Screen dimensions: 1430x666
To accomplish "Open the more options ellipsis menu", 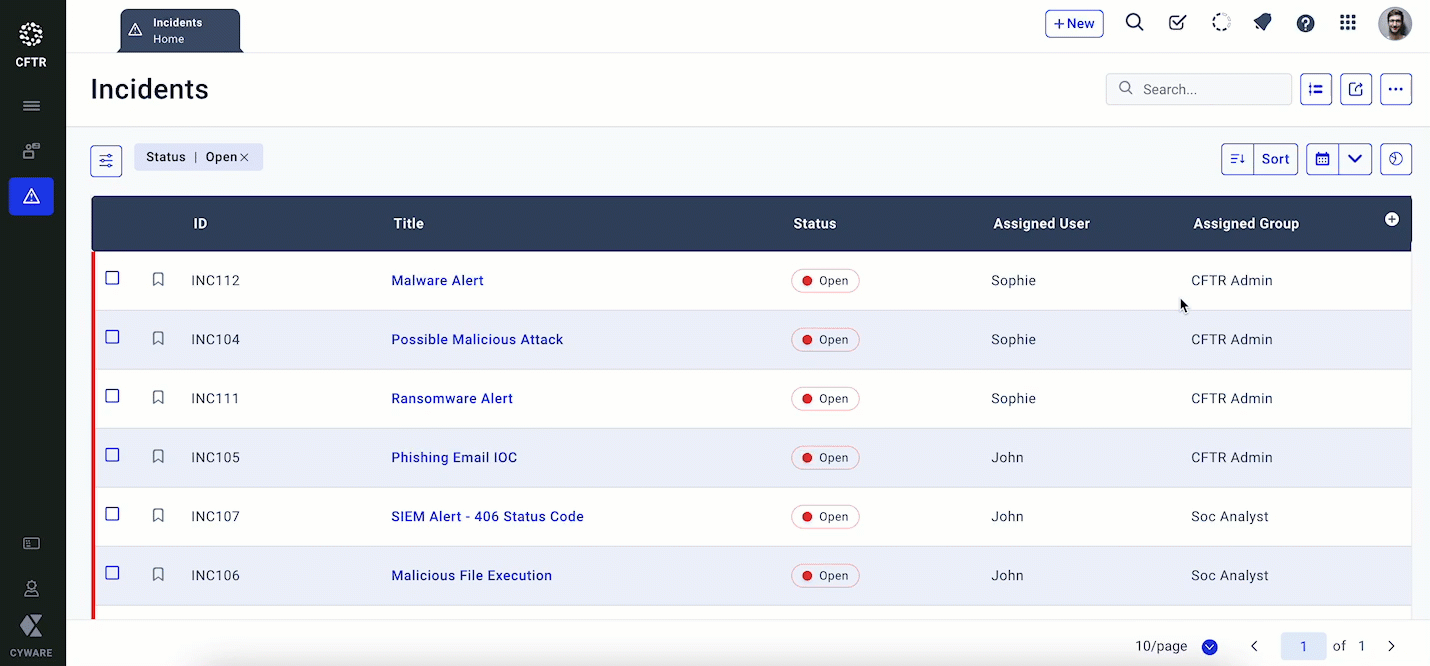I will click(x=1395, y=89).
